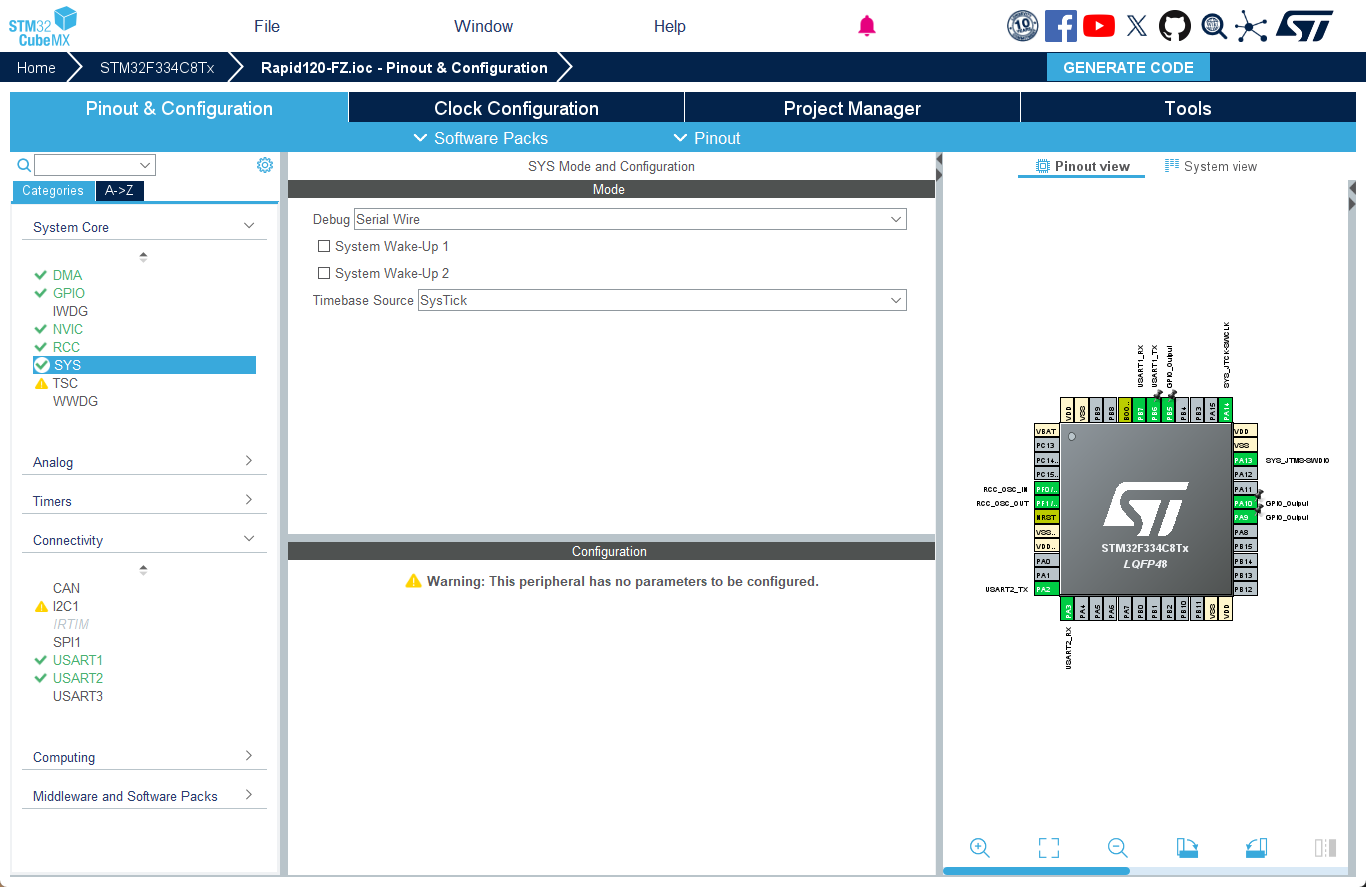
Task: Switch to the A->Z list tab
Action: pos(120,191)
